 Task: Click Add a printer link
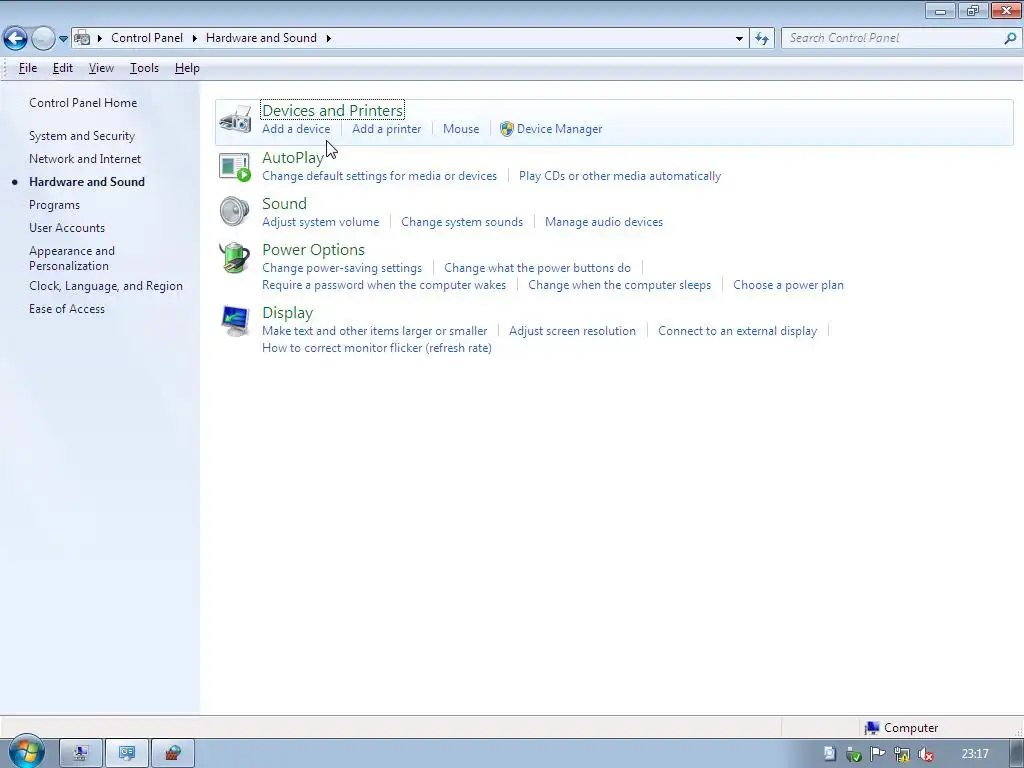(x=387, y=129)
